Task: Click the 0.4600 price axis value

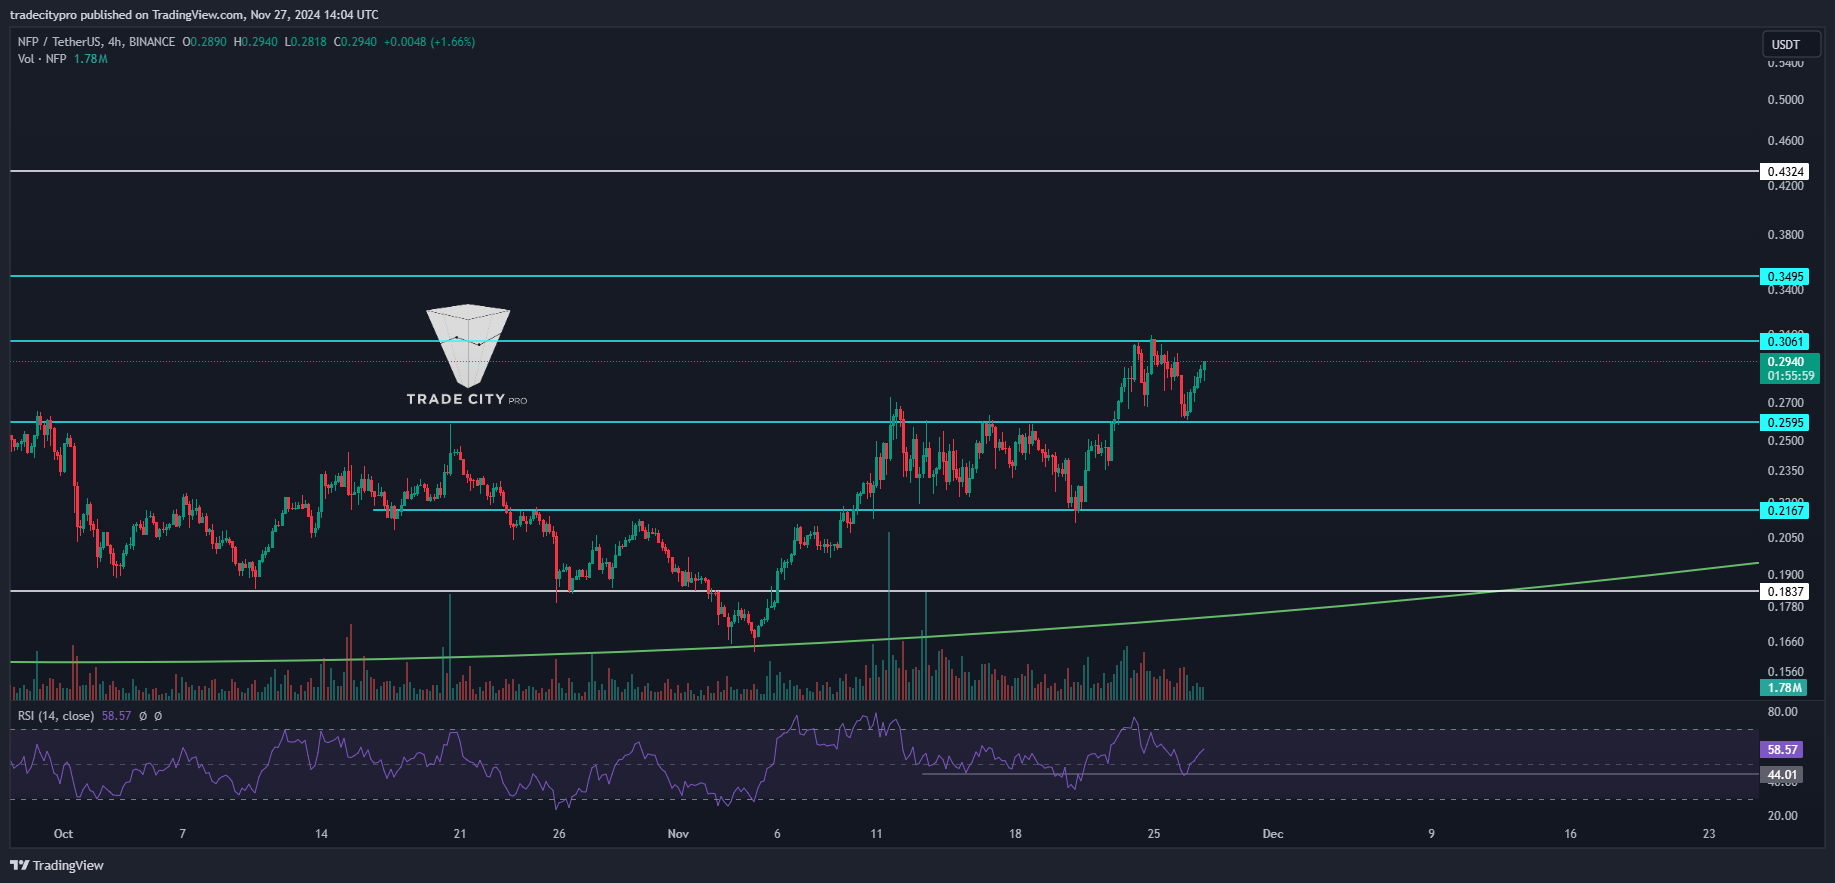Action: (x=1786, y=141)
